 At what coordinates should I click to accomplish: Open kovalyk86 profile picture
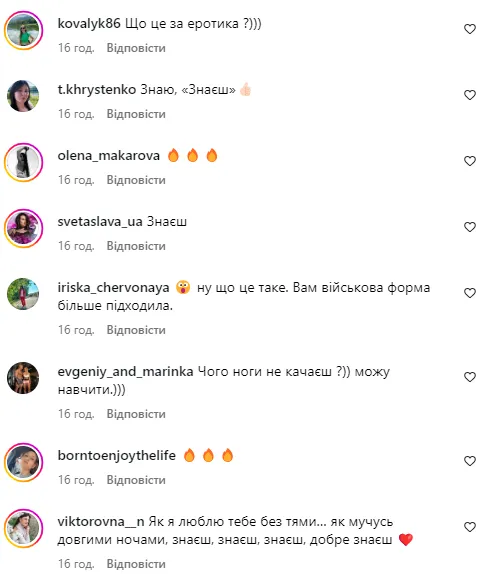coord(23,30)
